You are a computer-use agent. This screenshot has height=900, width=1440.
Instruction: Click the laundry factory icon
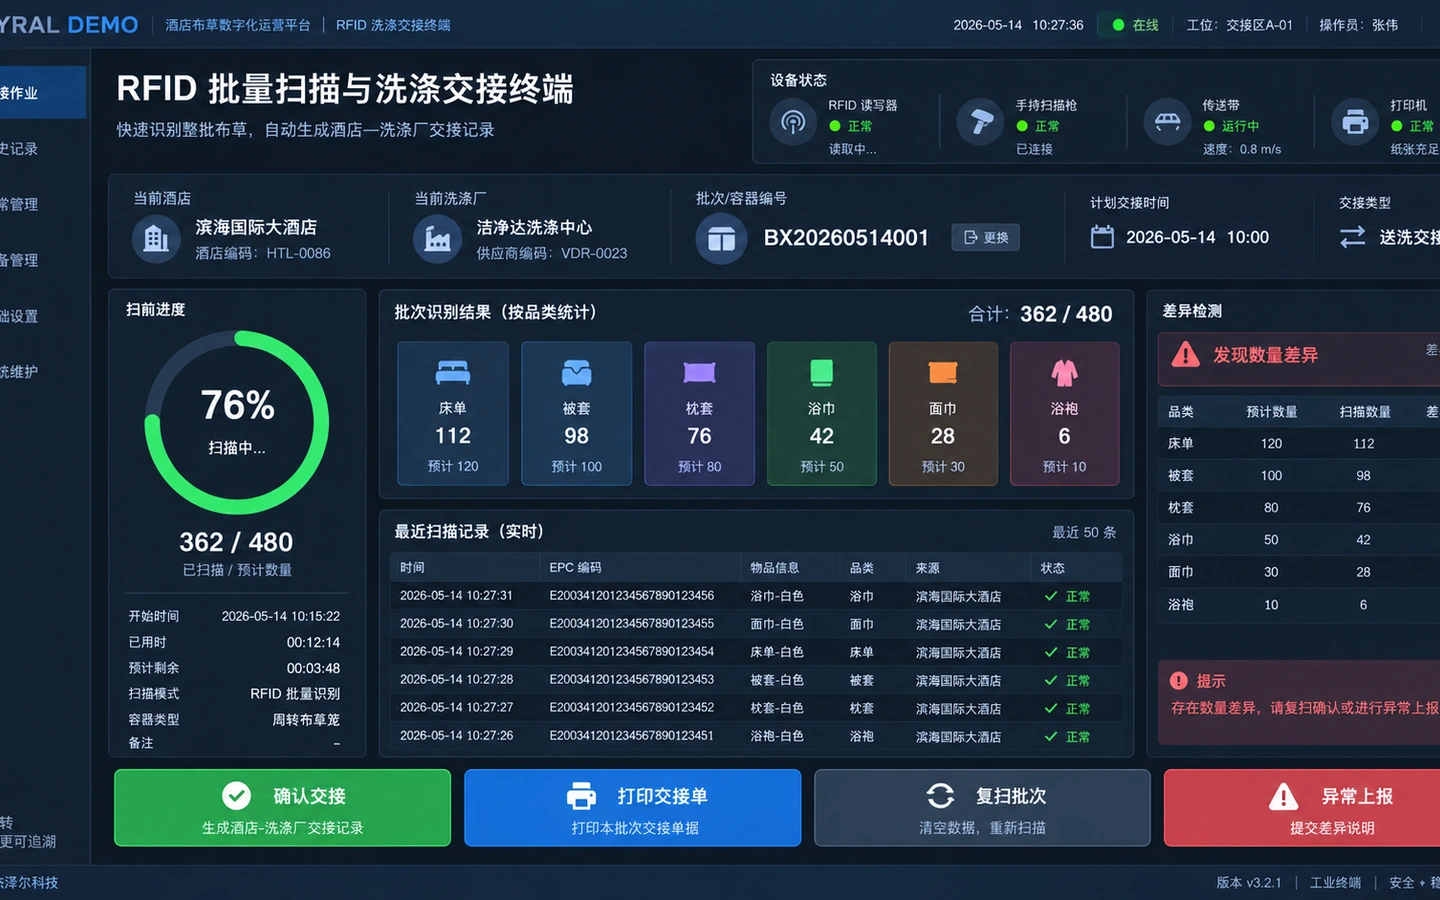coord(438,239)
